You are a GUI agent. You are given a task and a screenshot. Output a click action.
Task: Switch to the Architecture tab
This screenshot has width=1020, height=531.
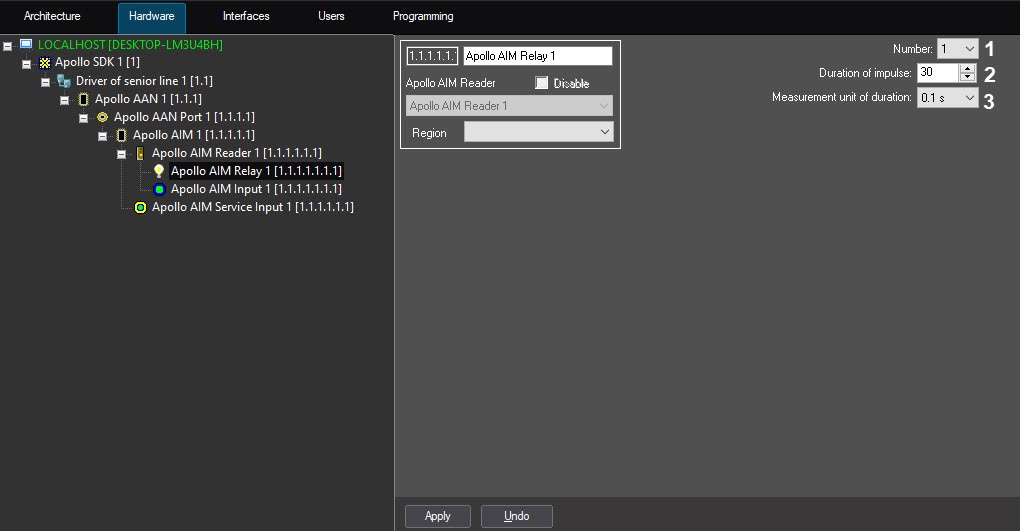pos(52,16)
